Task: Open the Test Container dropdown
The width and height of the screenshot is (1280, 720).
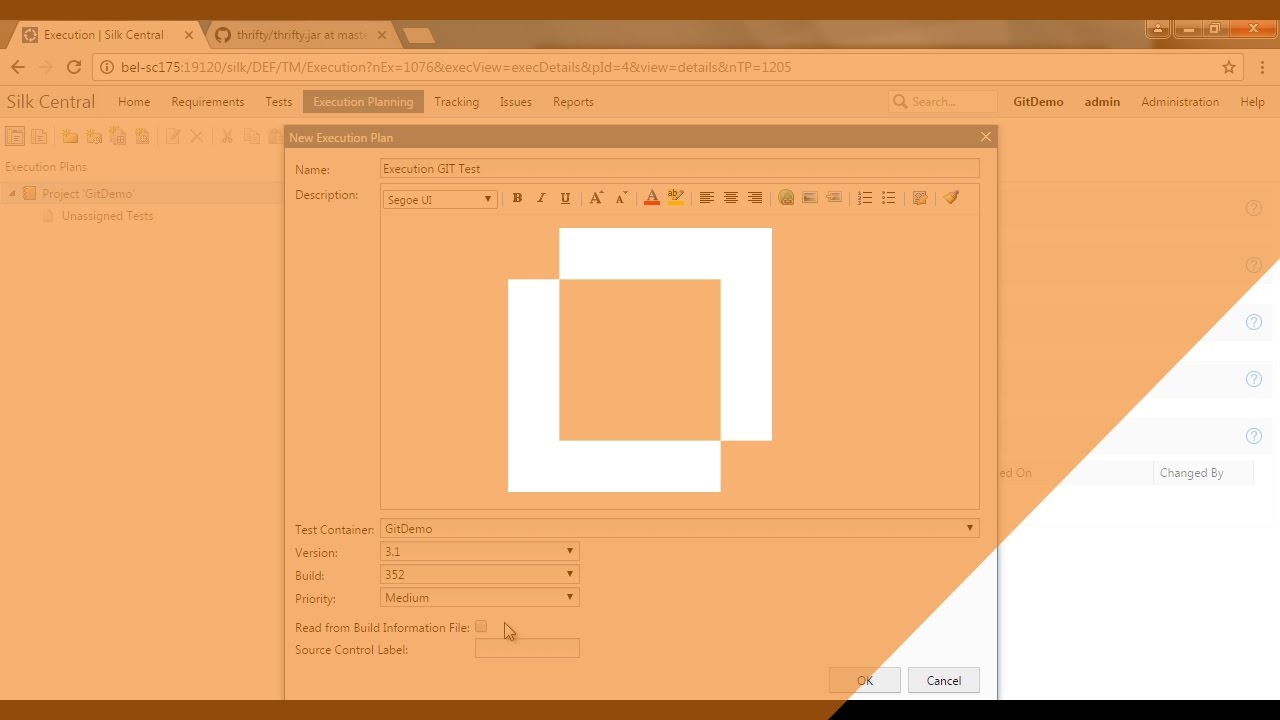Action: point(679,528)
